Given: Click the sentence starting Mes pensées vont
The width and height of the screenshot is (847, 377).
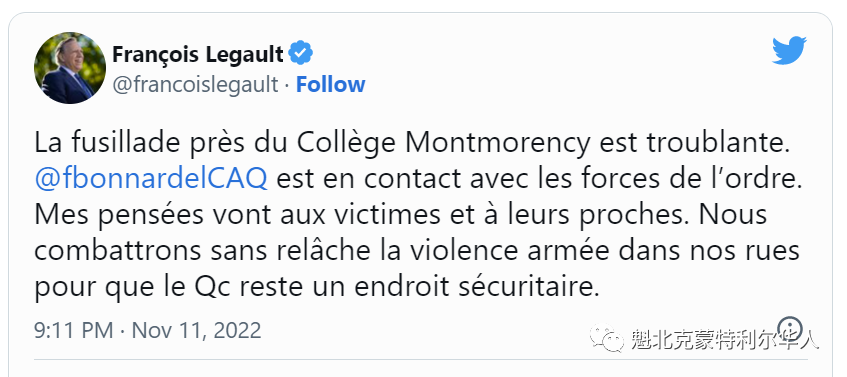Looking at the screenshot, I should 362,216.
